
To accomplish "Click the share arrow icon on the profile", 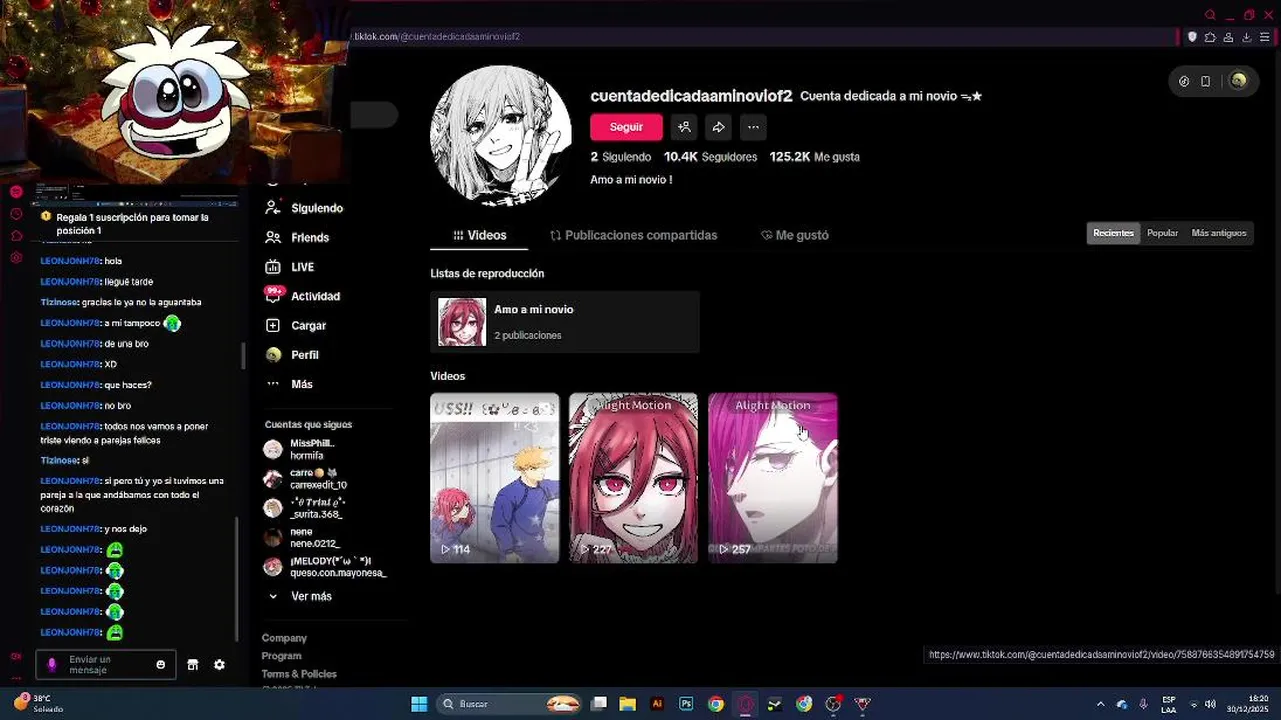I will point(718,127).
